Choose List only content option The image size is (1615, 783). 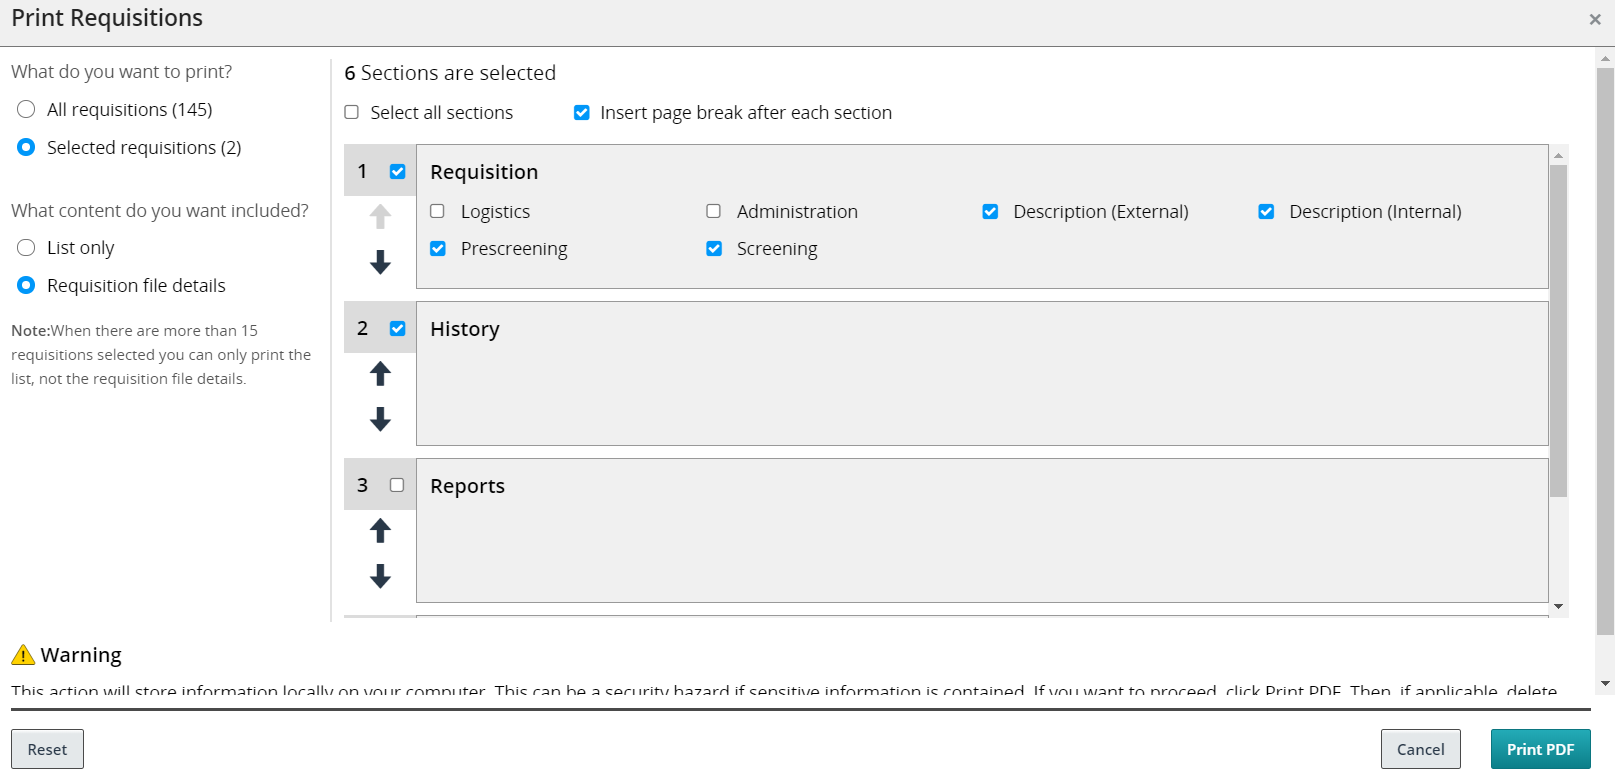coord(27,247)
